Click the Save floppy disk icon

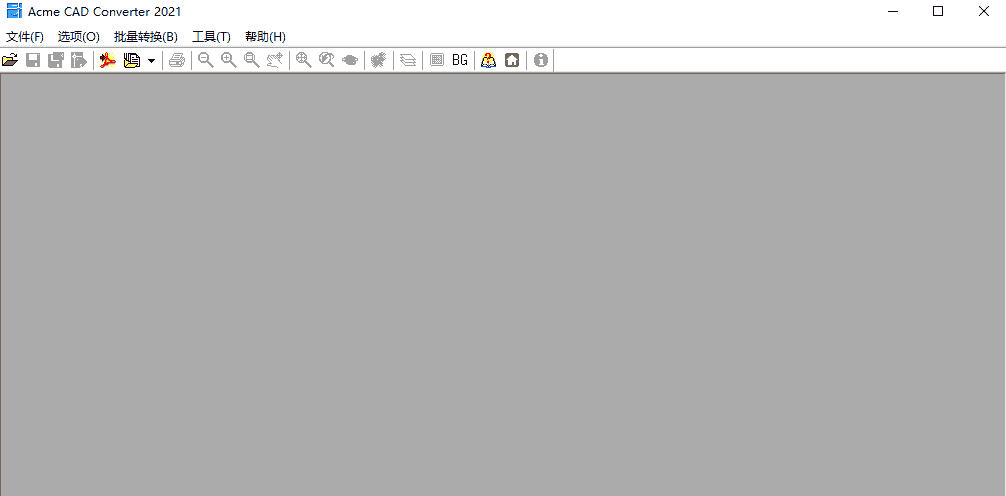click(x=33, y=60)
